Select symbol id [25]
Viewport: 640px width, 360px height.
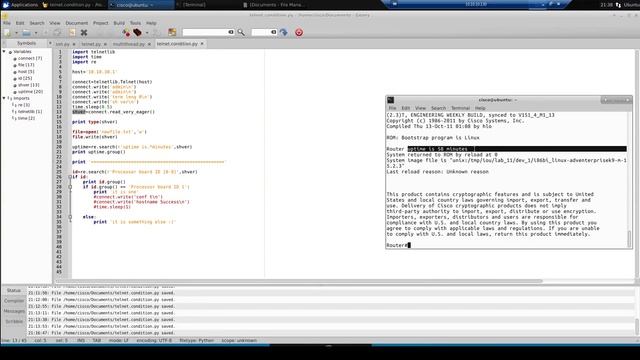(x=24, y=78)
